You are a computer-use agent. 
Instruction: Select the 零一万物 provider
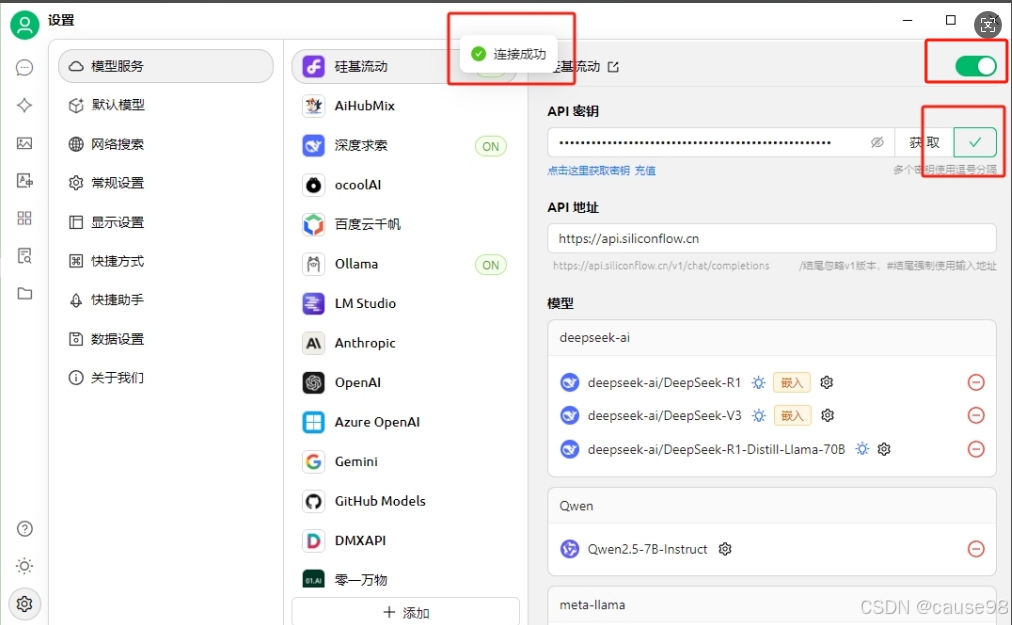point(404,579)
